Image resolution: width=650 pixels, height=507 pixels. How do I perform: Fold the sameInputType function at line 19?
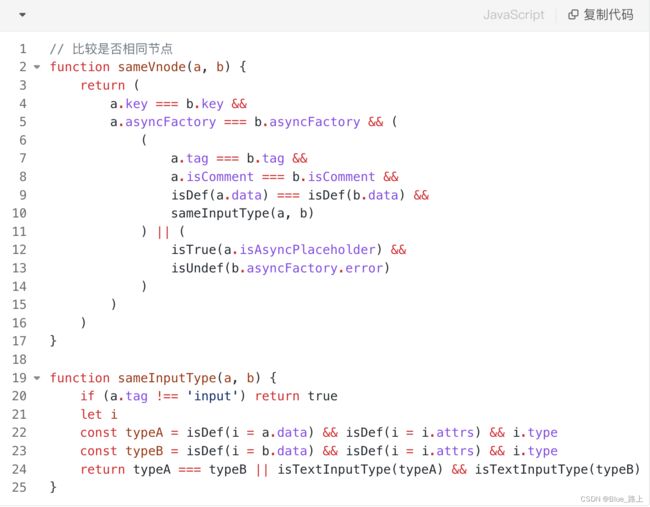pos(37,378)
